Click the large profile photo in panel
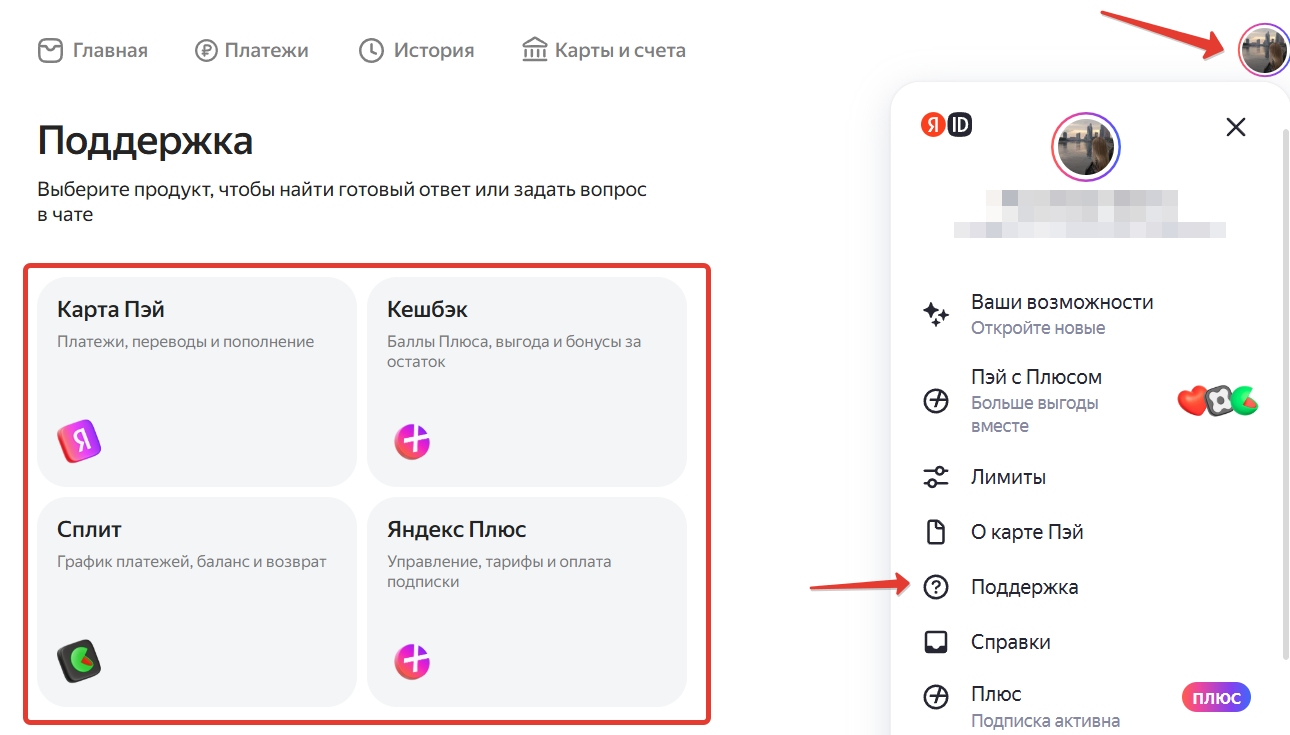The image size is (1290, 735). (1086, 147)
